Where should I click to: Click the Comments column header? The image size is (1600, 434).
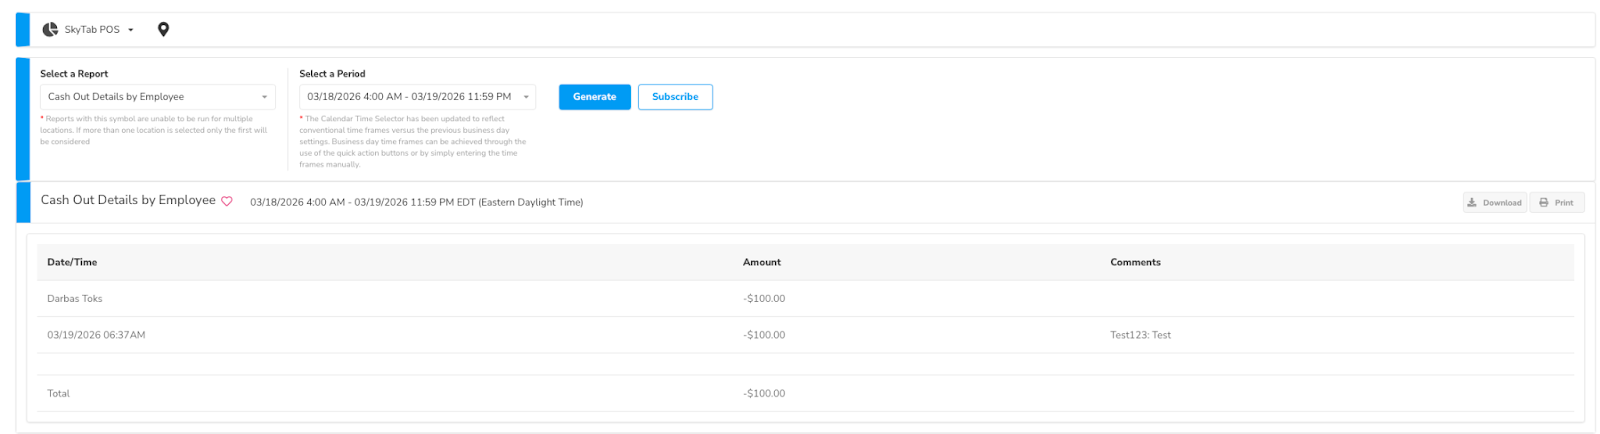(1135, 263)
